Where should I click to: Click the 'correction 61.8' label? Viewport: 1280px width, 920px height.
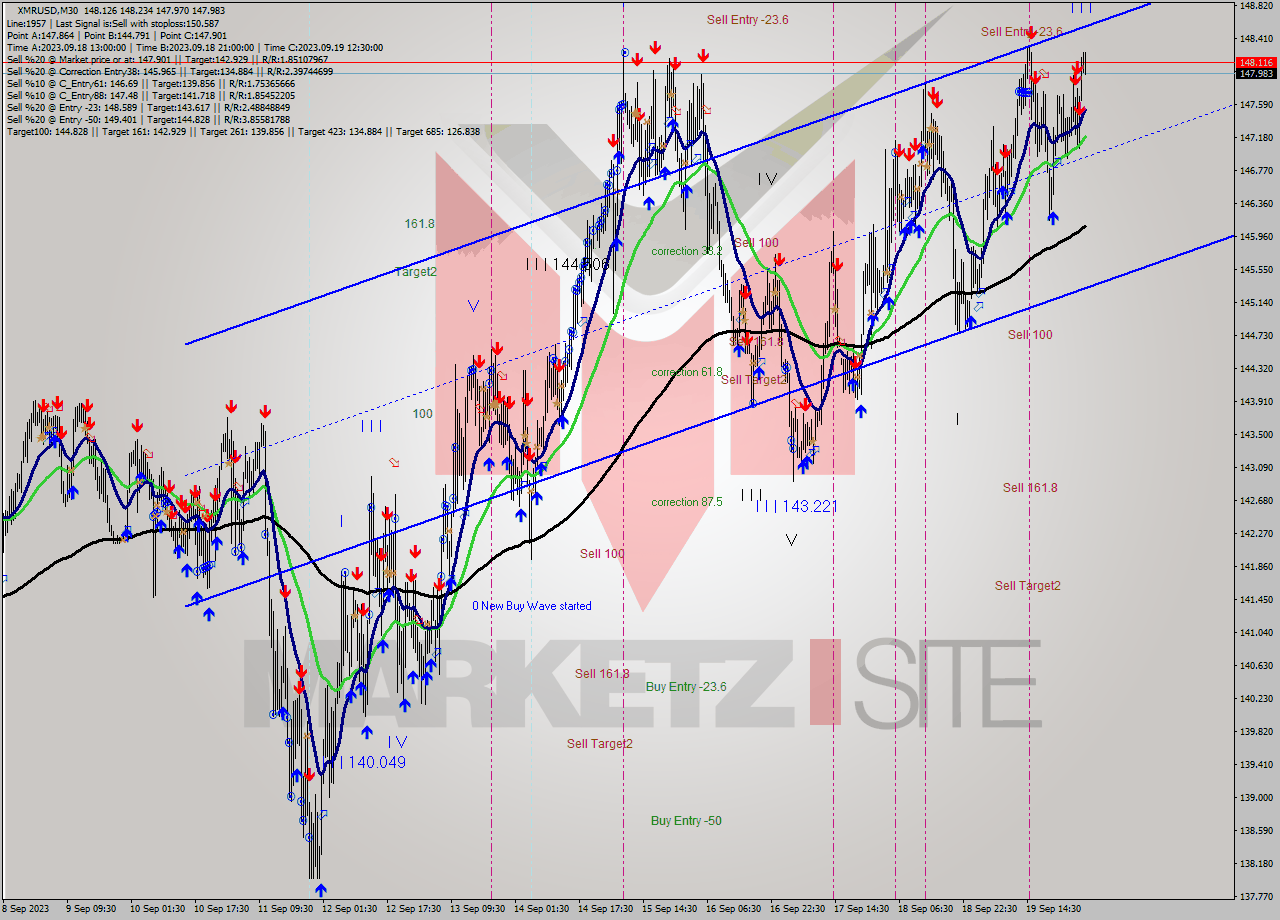(x=687, y=372)
